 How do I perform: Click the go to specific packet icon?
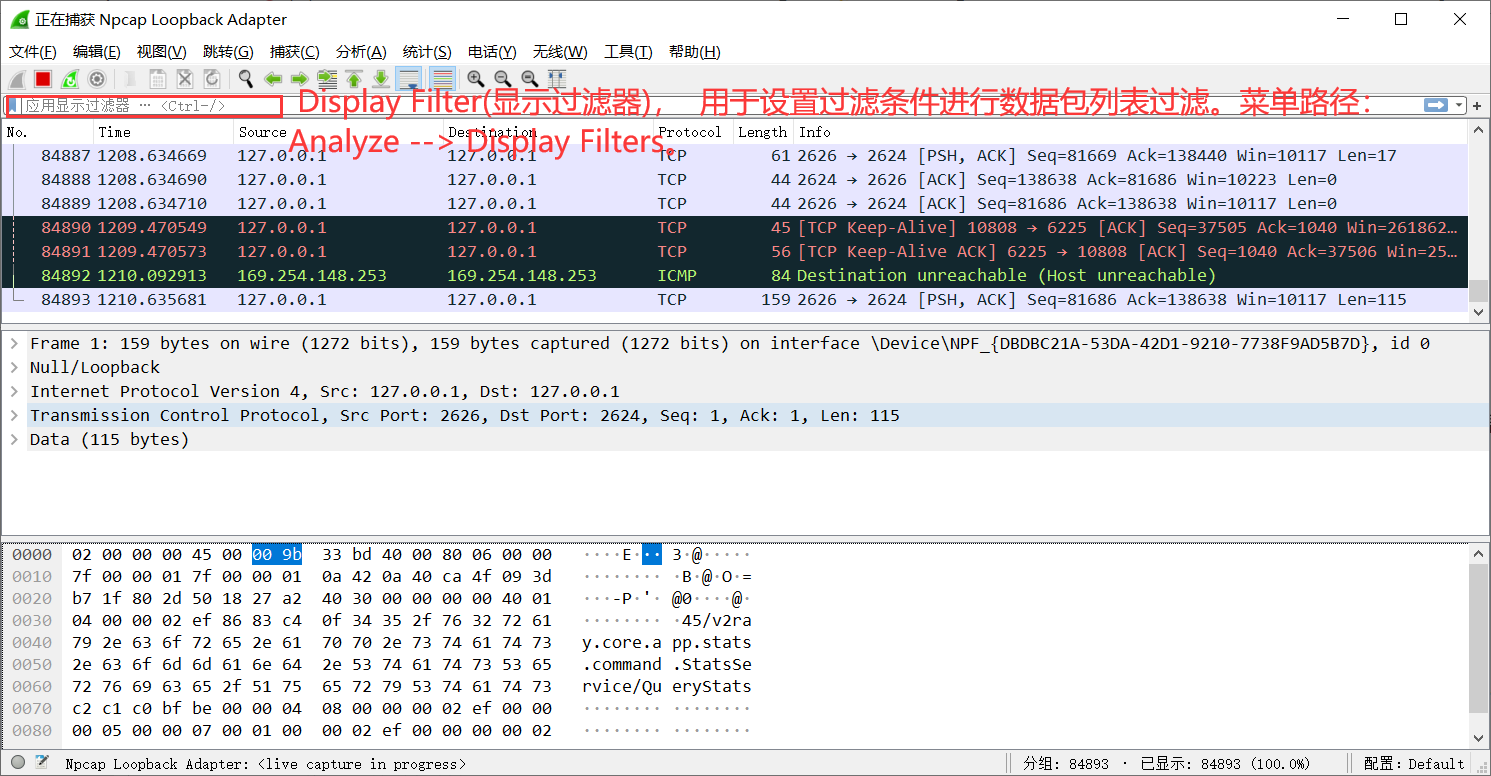tap(326, 79)
